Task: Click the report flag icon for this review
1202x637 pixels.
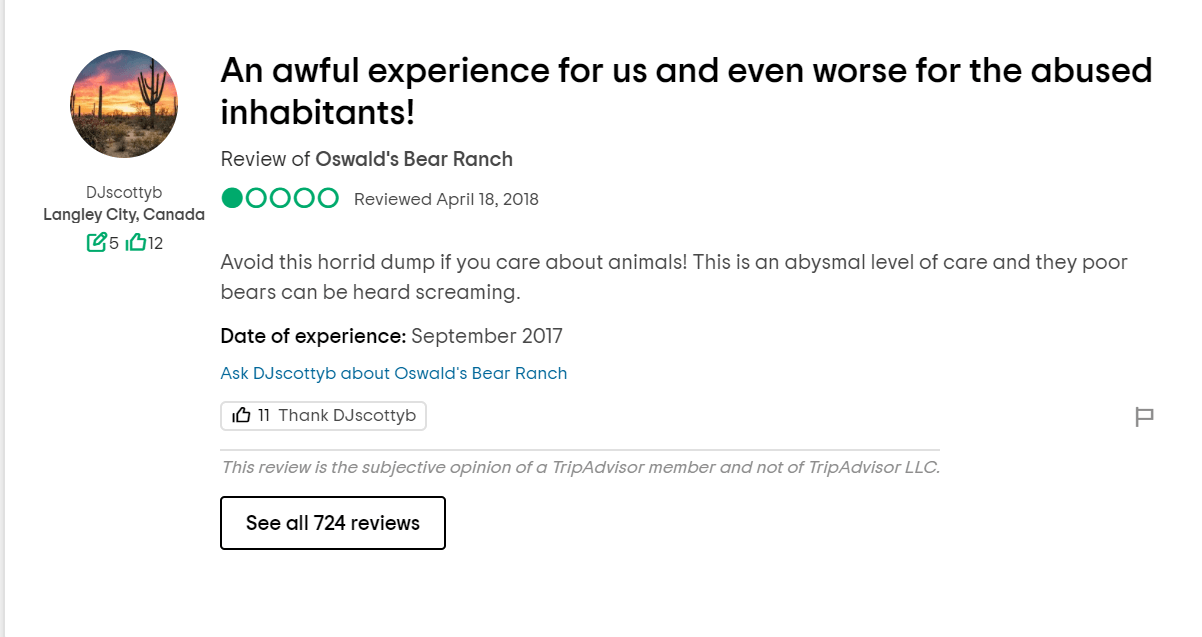Action: [1145, 417]
